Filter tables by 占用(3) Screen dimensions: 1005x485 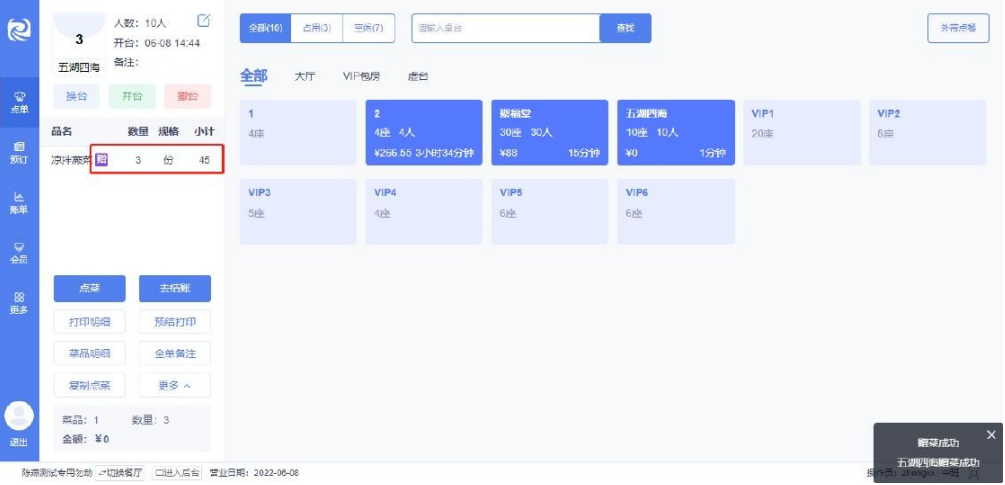[x=317, y=28]
